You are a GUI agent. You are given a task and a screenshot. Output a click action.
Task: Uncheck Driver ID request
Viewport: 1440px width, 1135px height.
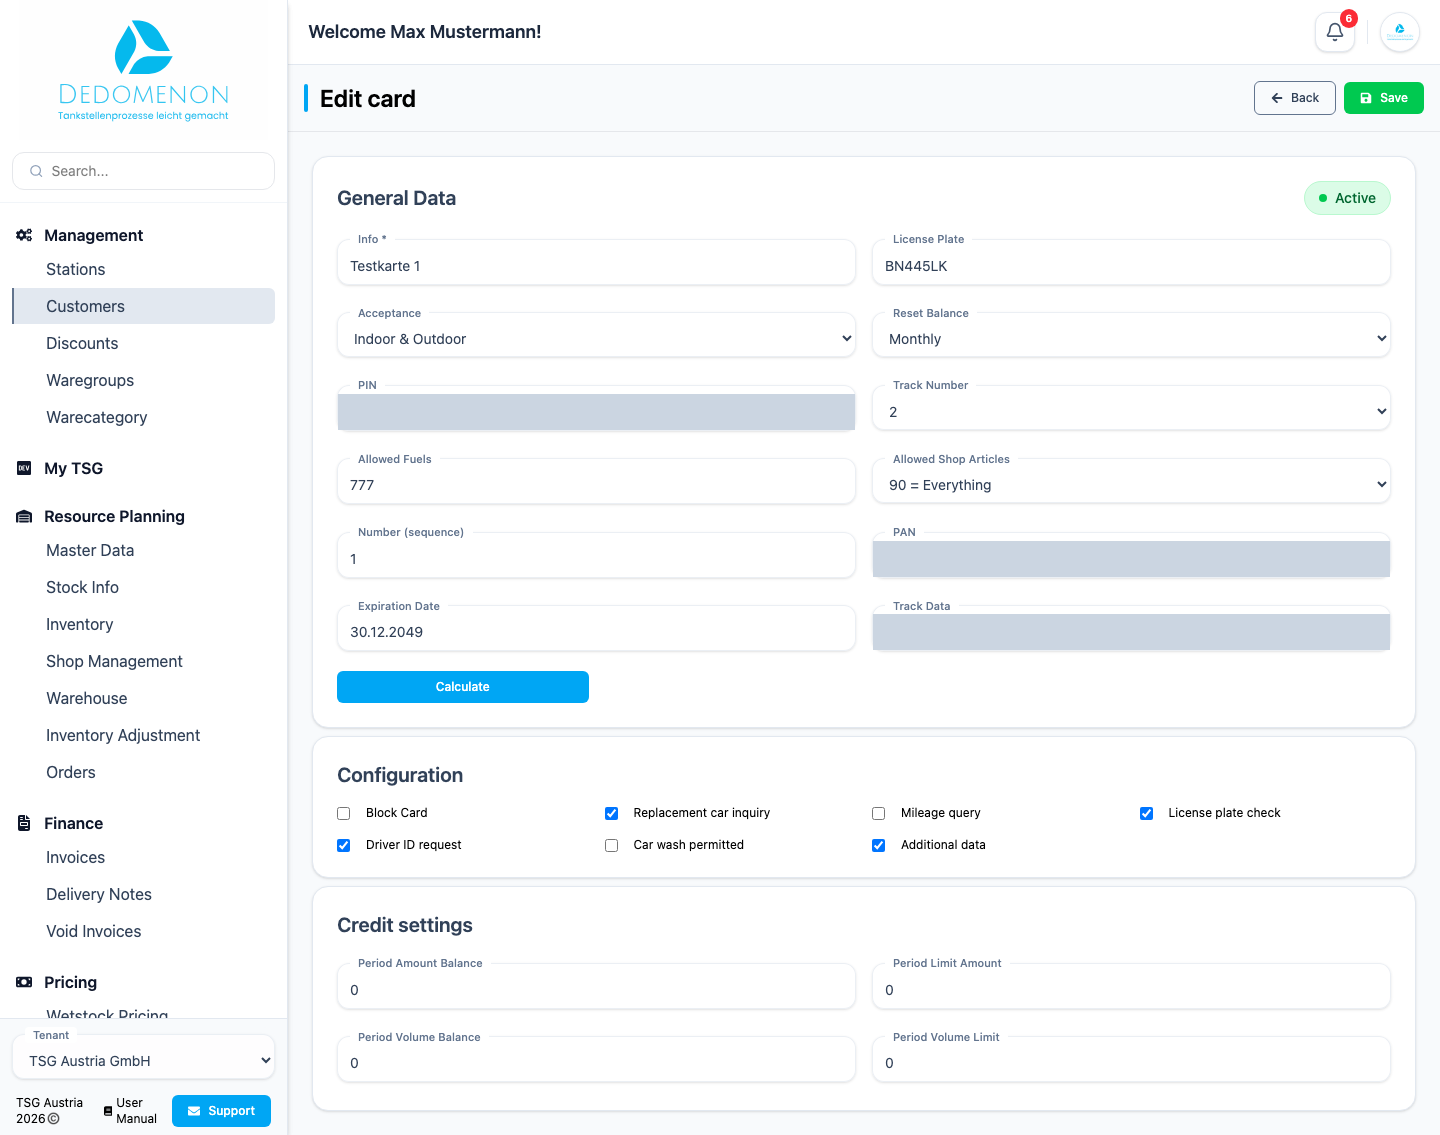(x=344, y=845)
